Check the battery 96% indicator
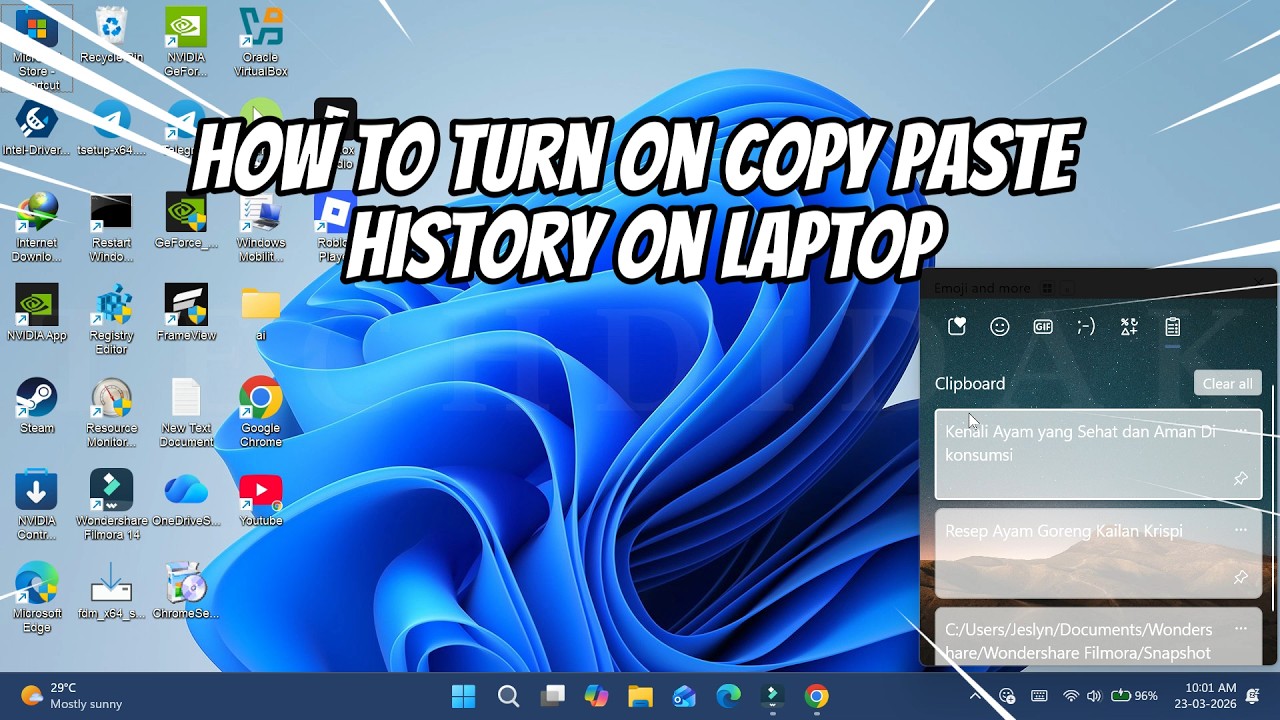Image resolution: width=1280 pixels, height=720 pixels. 1134,696
